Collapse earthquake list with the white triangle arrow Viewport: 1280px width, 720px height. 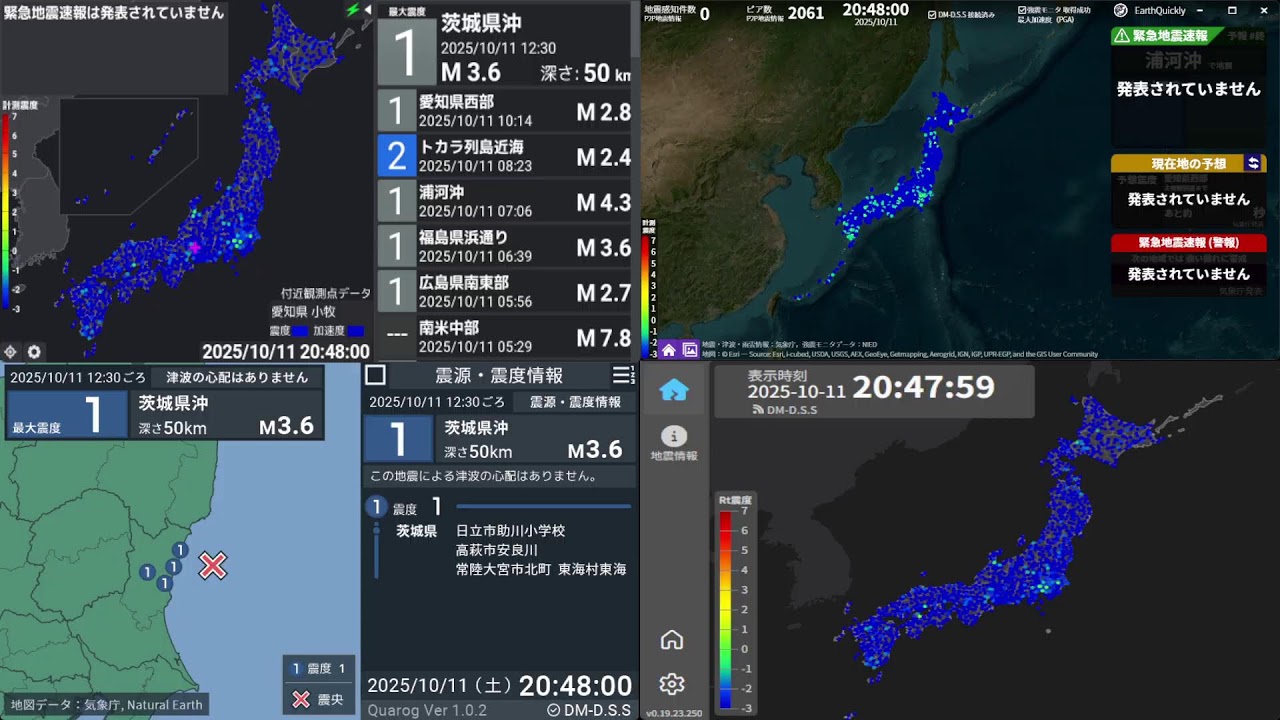tap(366, 12)
